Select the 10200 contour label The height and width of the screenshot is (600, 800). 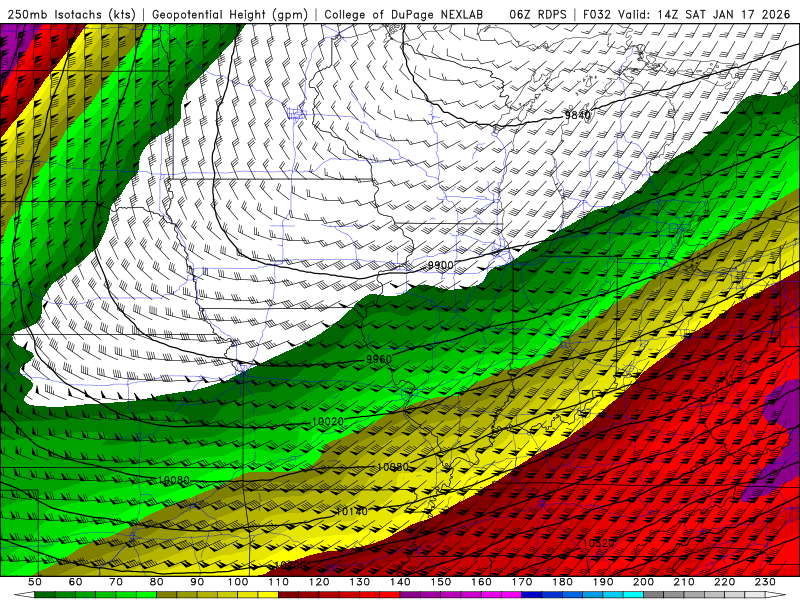(x=290, y=565)
